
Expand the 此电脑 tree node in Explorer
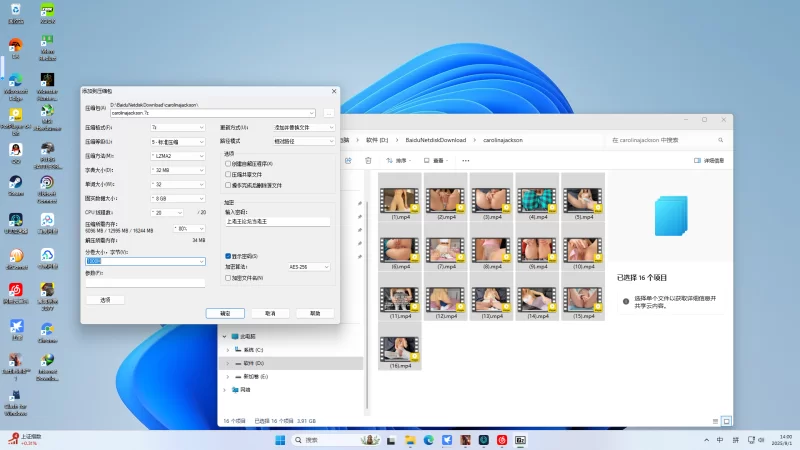click(x=224, y=336)
